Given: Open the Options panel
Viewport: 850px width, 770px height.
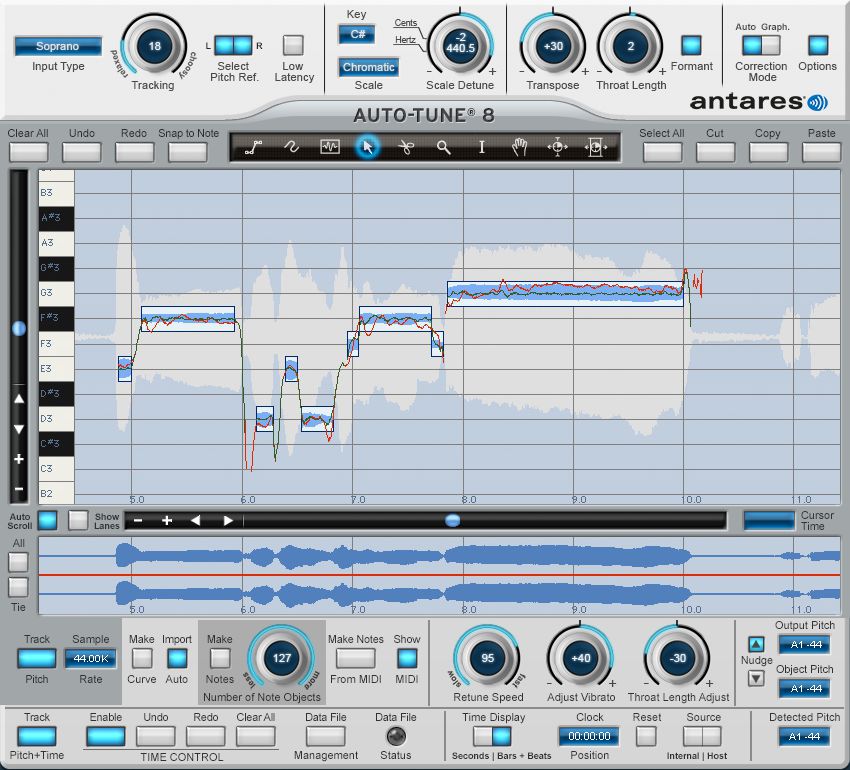Looking at the screenshot, I should (x=817, y=45).
